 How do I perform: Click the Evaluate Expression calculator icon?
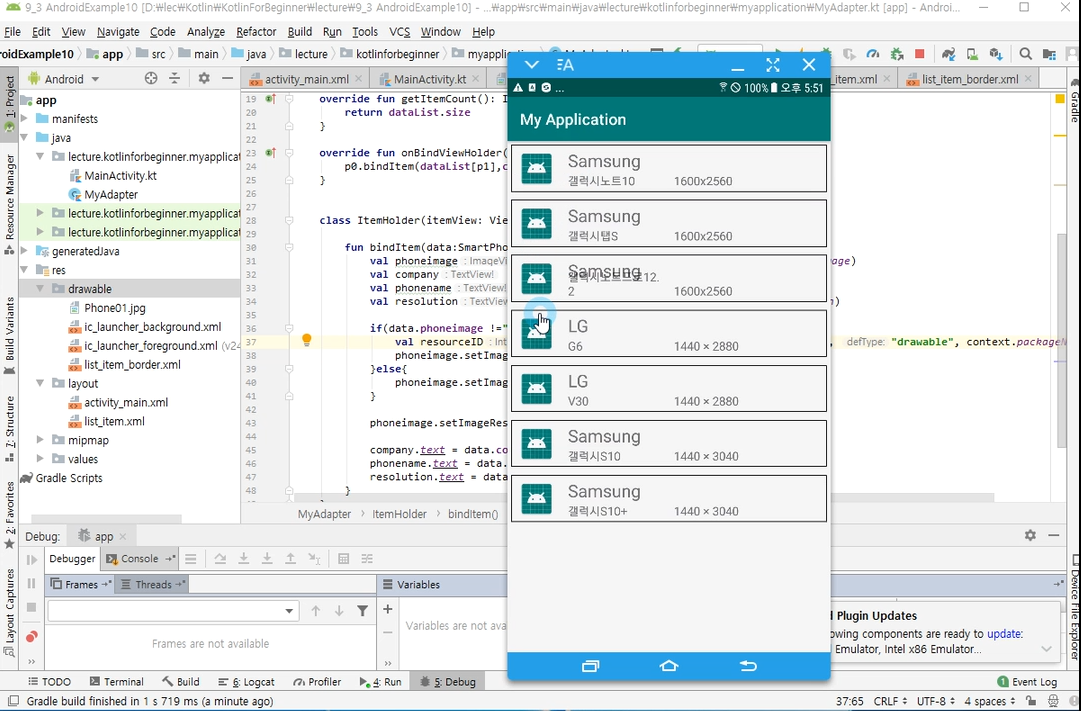(x=343, y=559)
